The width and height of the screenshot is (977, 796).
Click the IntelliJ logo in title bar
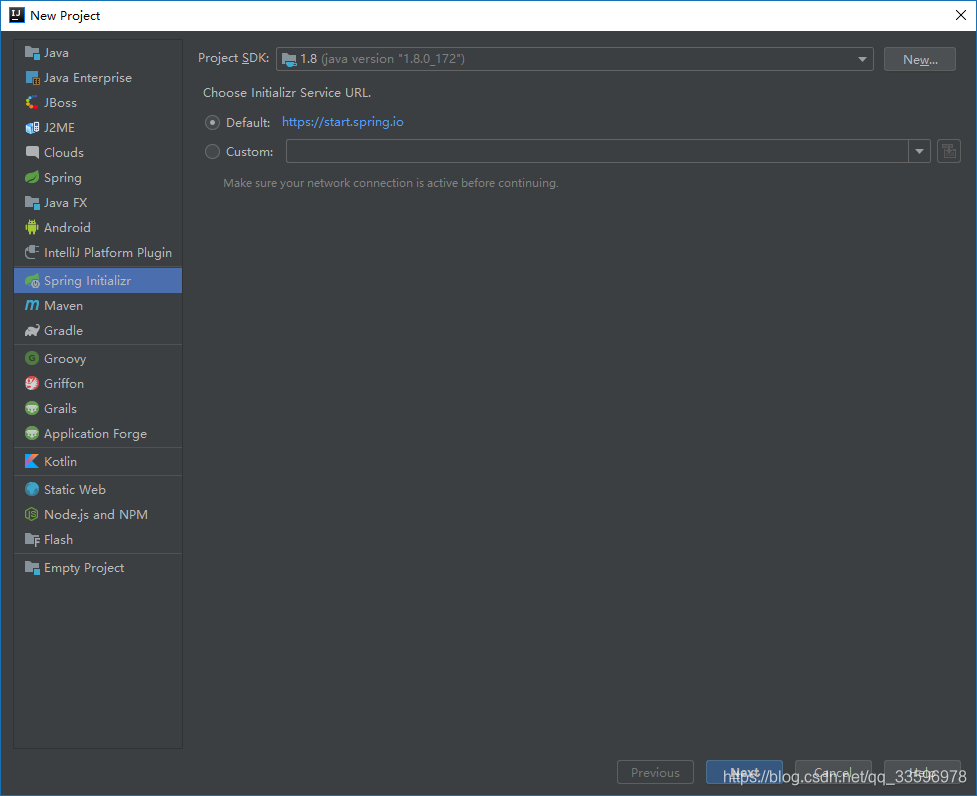coord(17,15)
